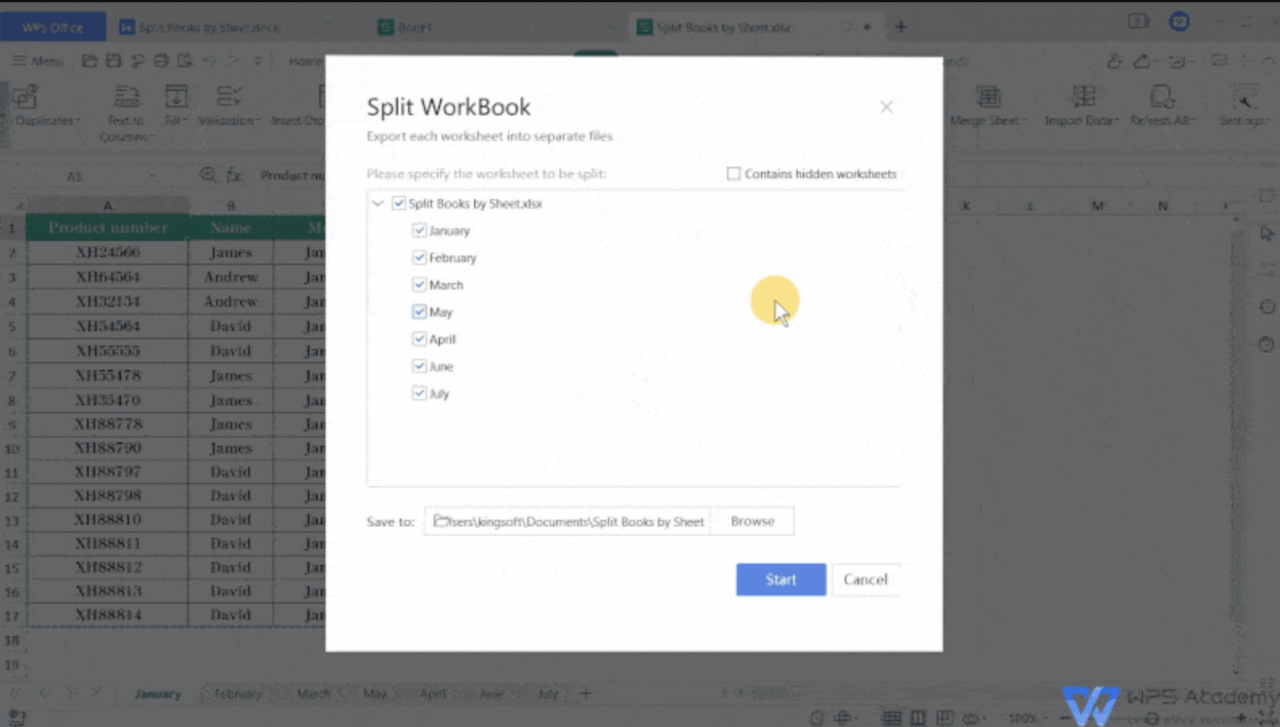This screenshot has width=1280, height=727.
Task: Uncheck the June worksheet
Action: pos(419,367)
